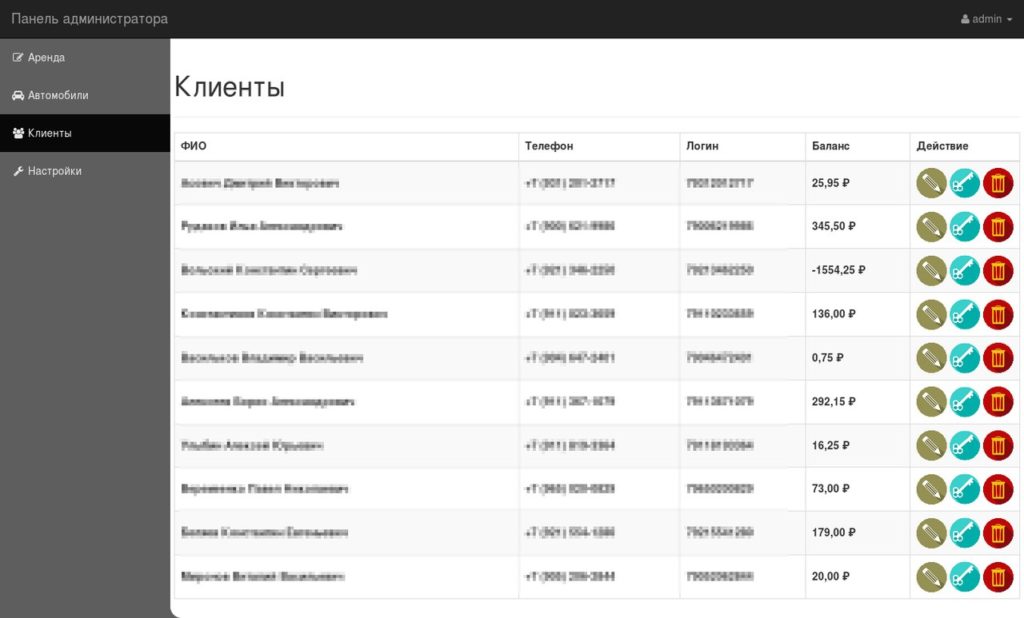Edit client with balance 25,95 ₽
Viewport: 1024px width, 618px height.
[931, 184]
